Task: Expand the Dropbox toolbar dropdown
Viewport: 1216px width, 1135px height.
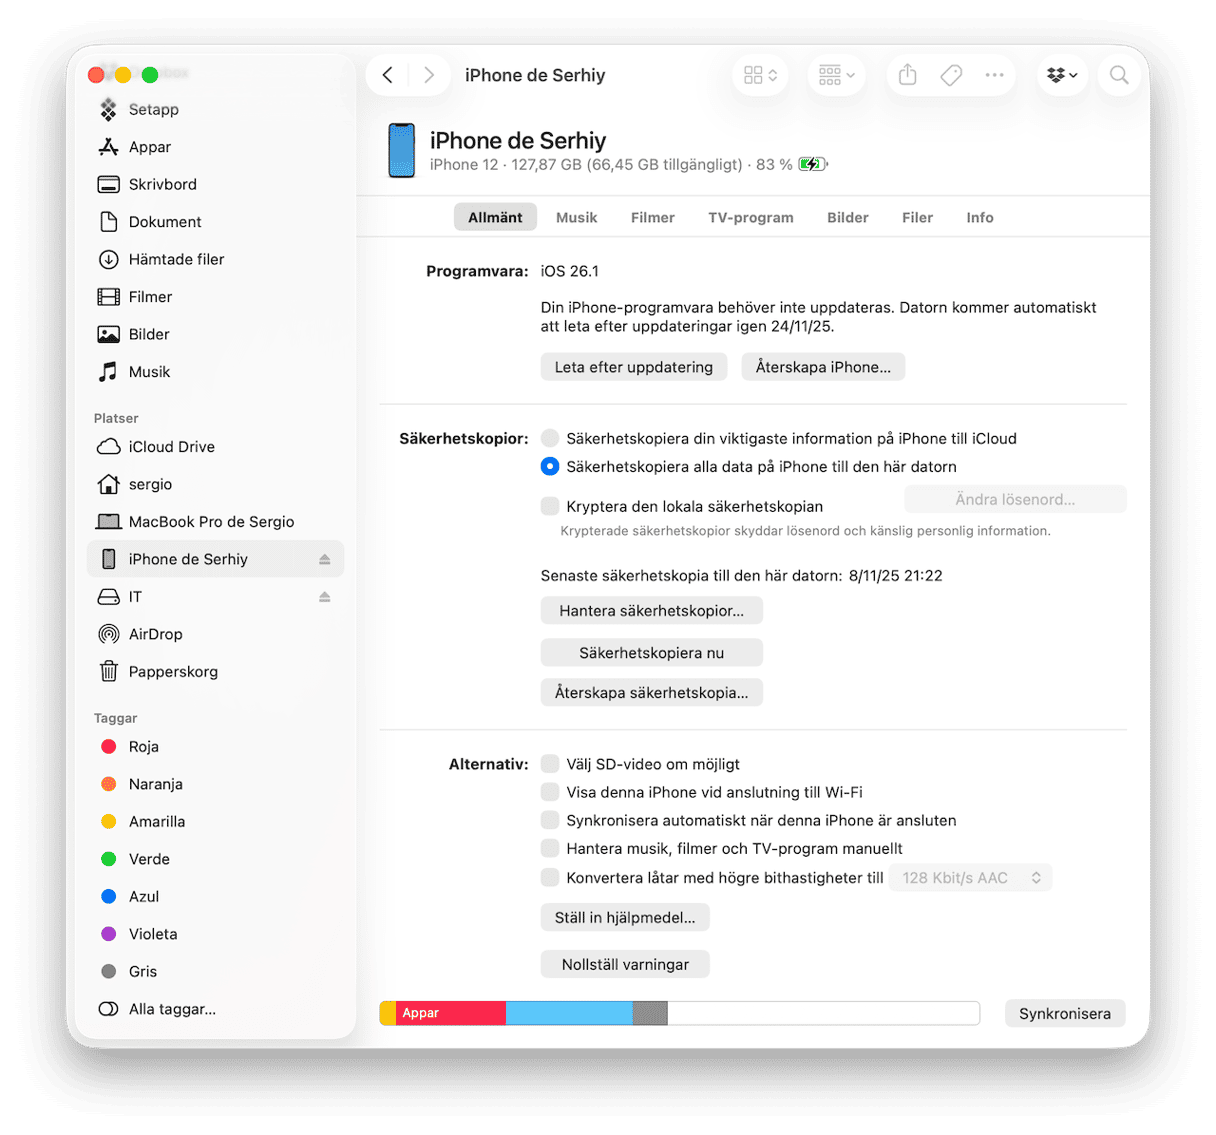Action: point(1062,75)
